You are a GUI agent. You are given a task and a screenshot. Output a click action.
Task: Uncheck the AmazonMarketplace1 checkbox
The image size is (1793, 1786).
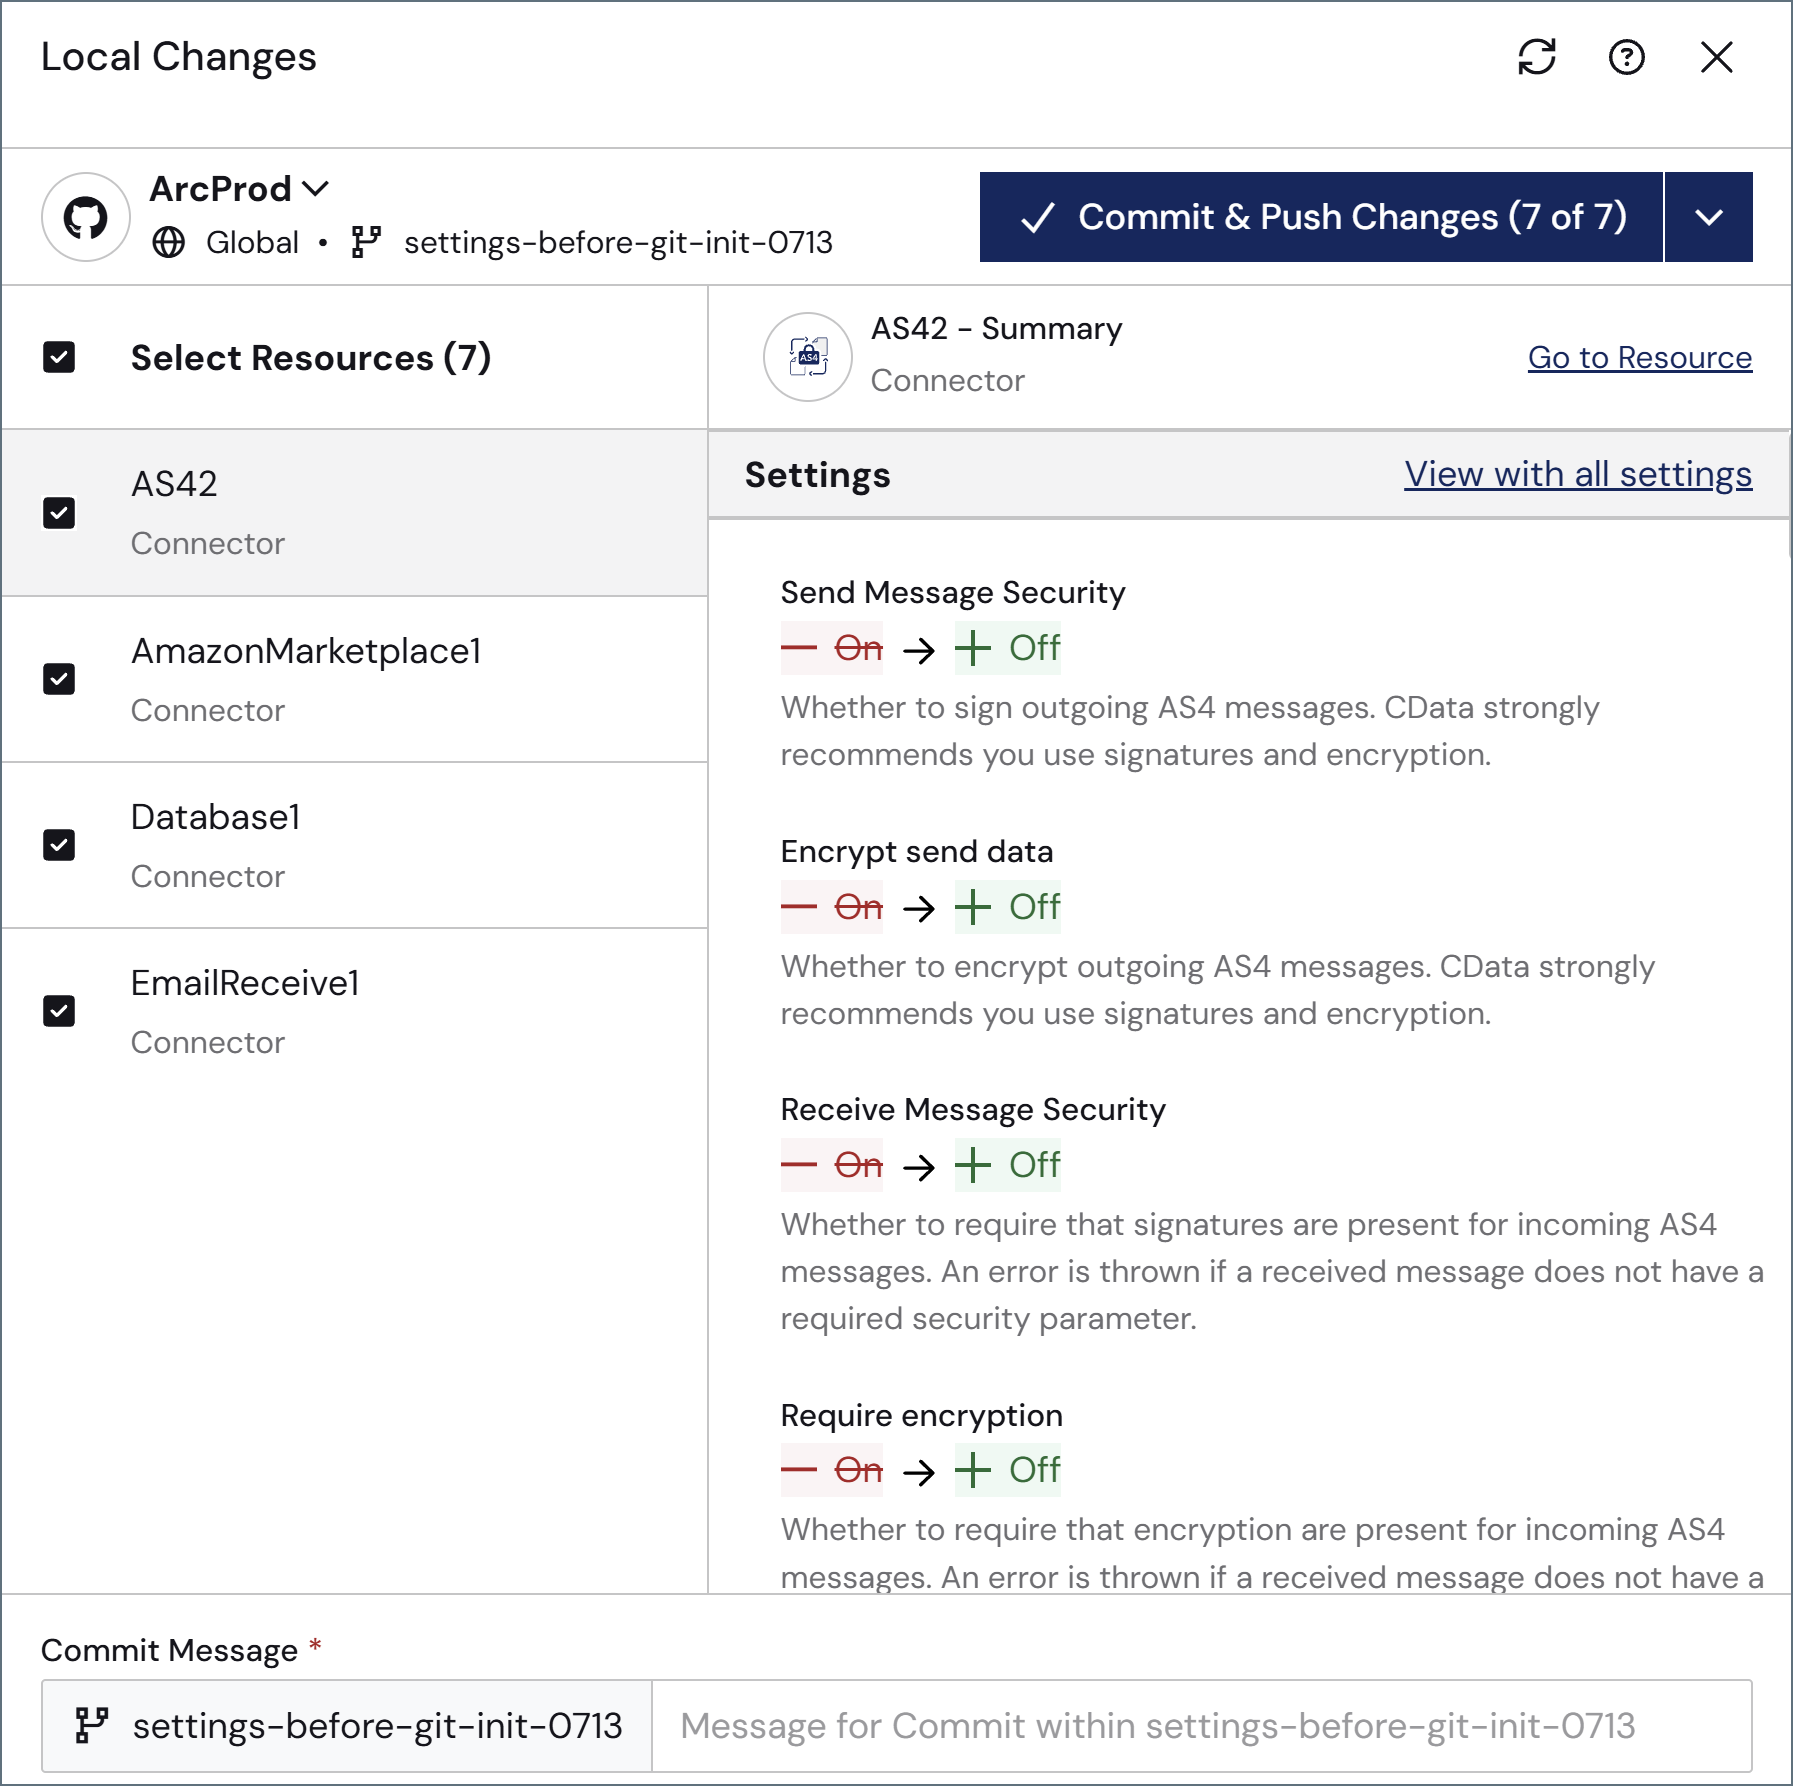pyautogui.click(x=59, y=679)
